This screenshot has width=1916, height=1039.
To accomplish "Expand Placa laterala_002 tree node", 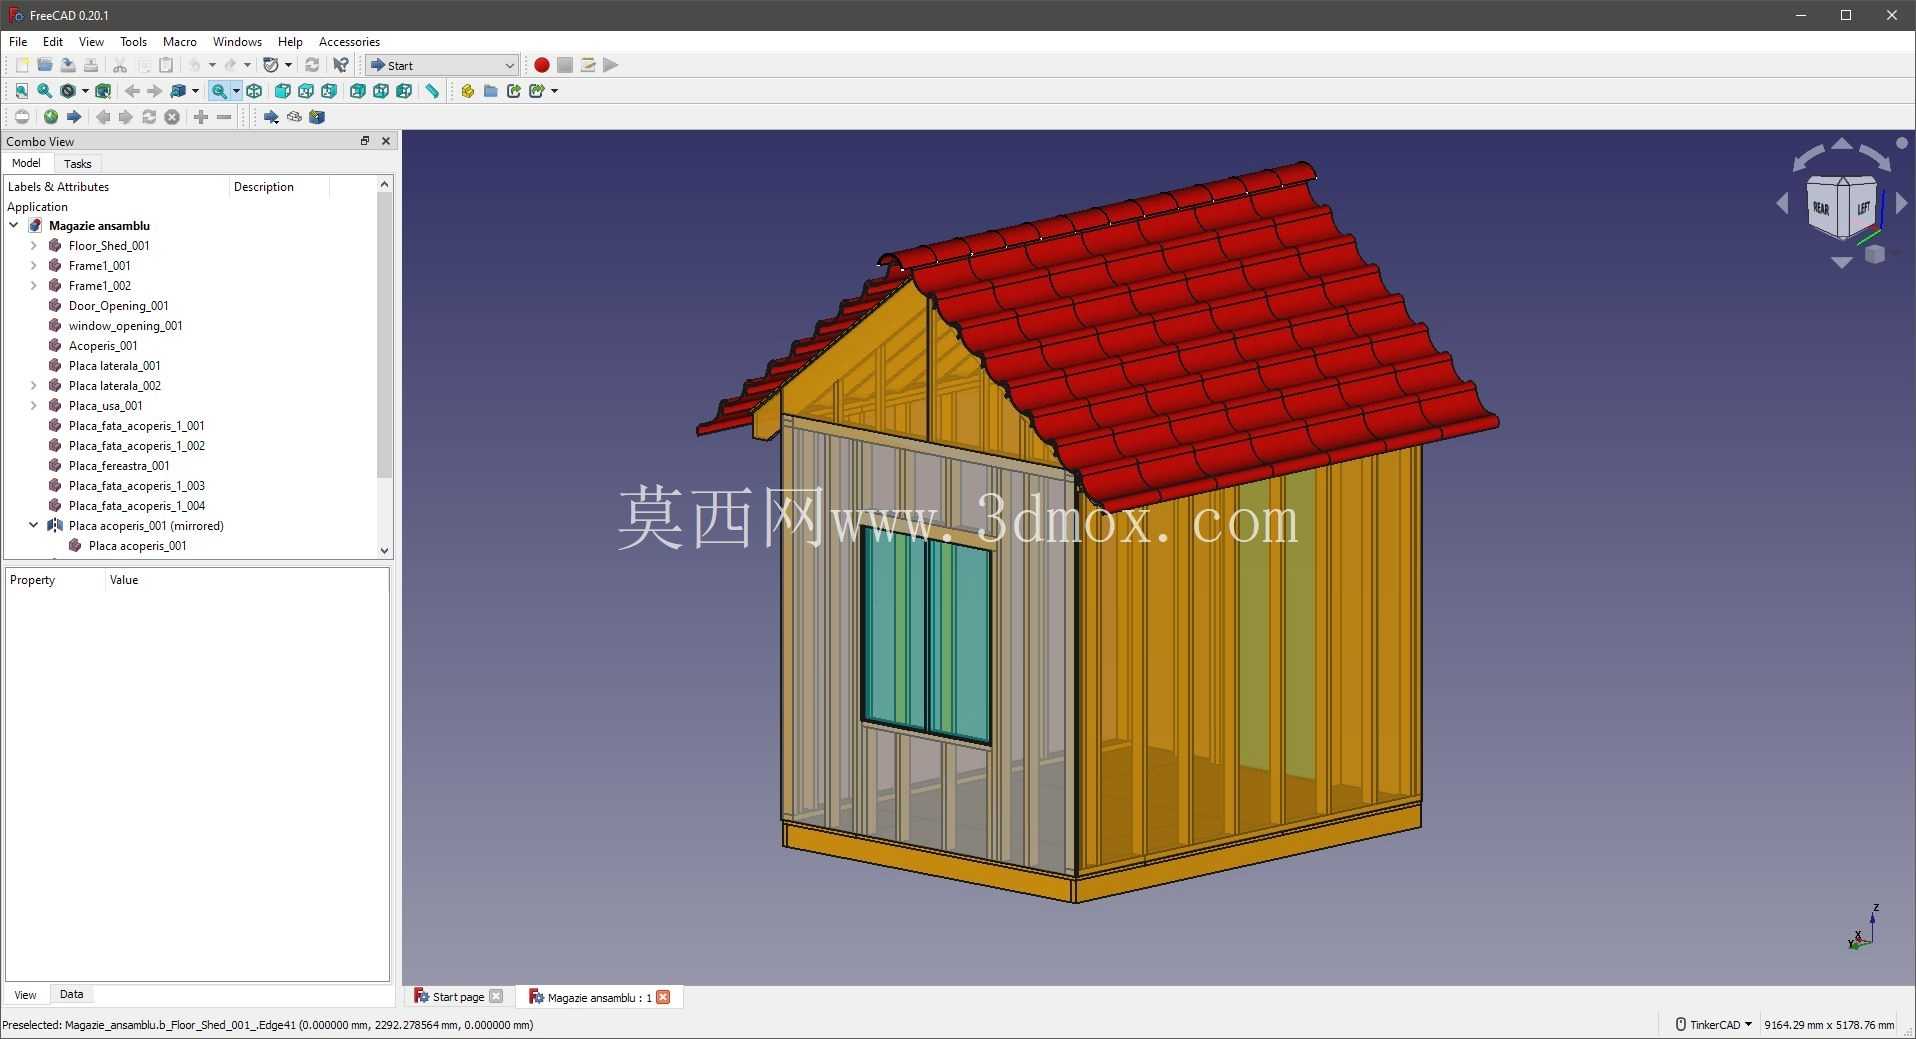I will pos(34,385).
